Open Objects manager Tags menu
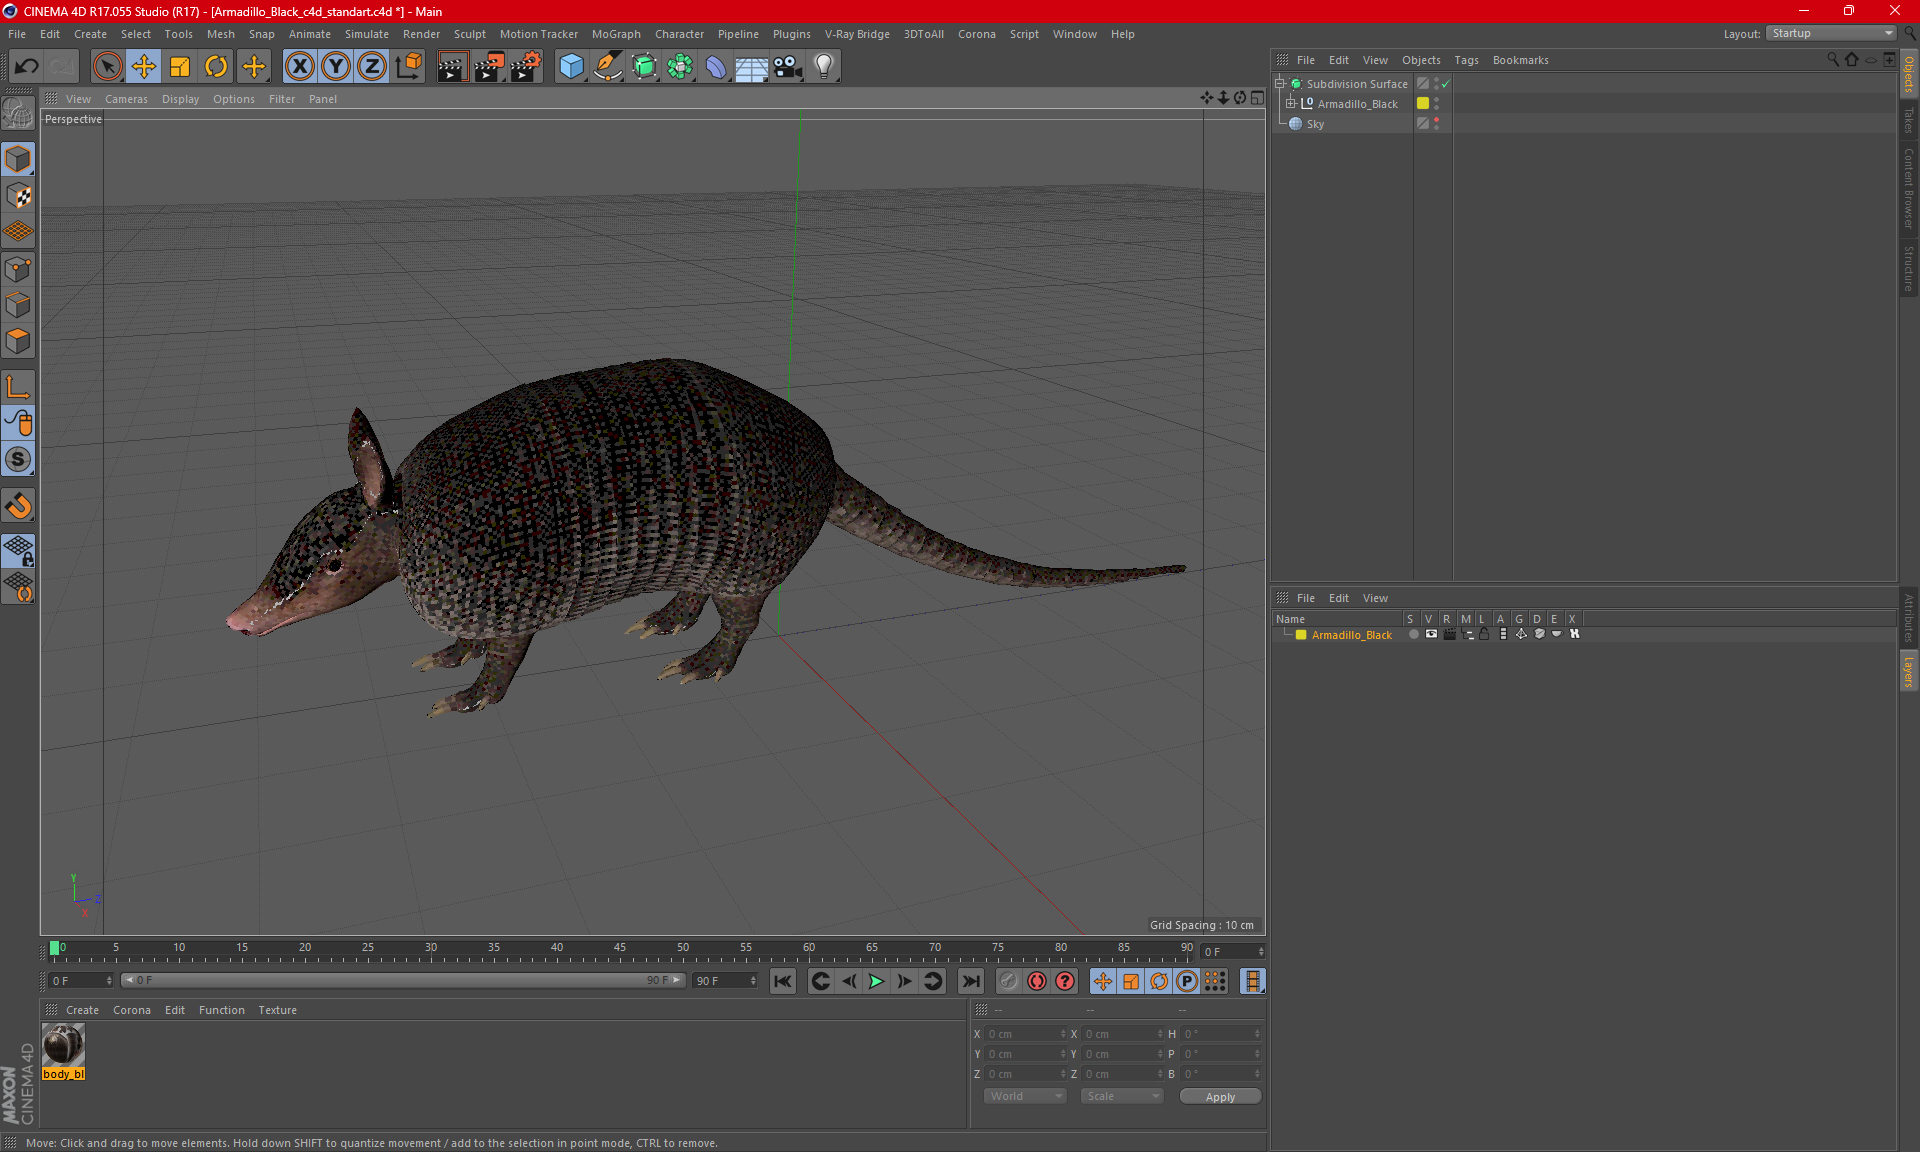The image size is (1920, 1152). coord(1466,60)
